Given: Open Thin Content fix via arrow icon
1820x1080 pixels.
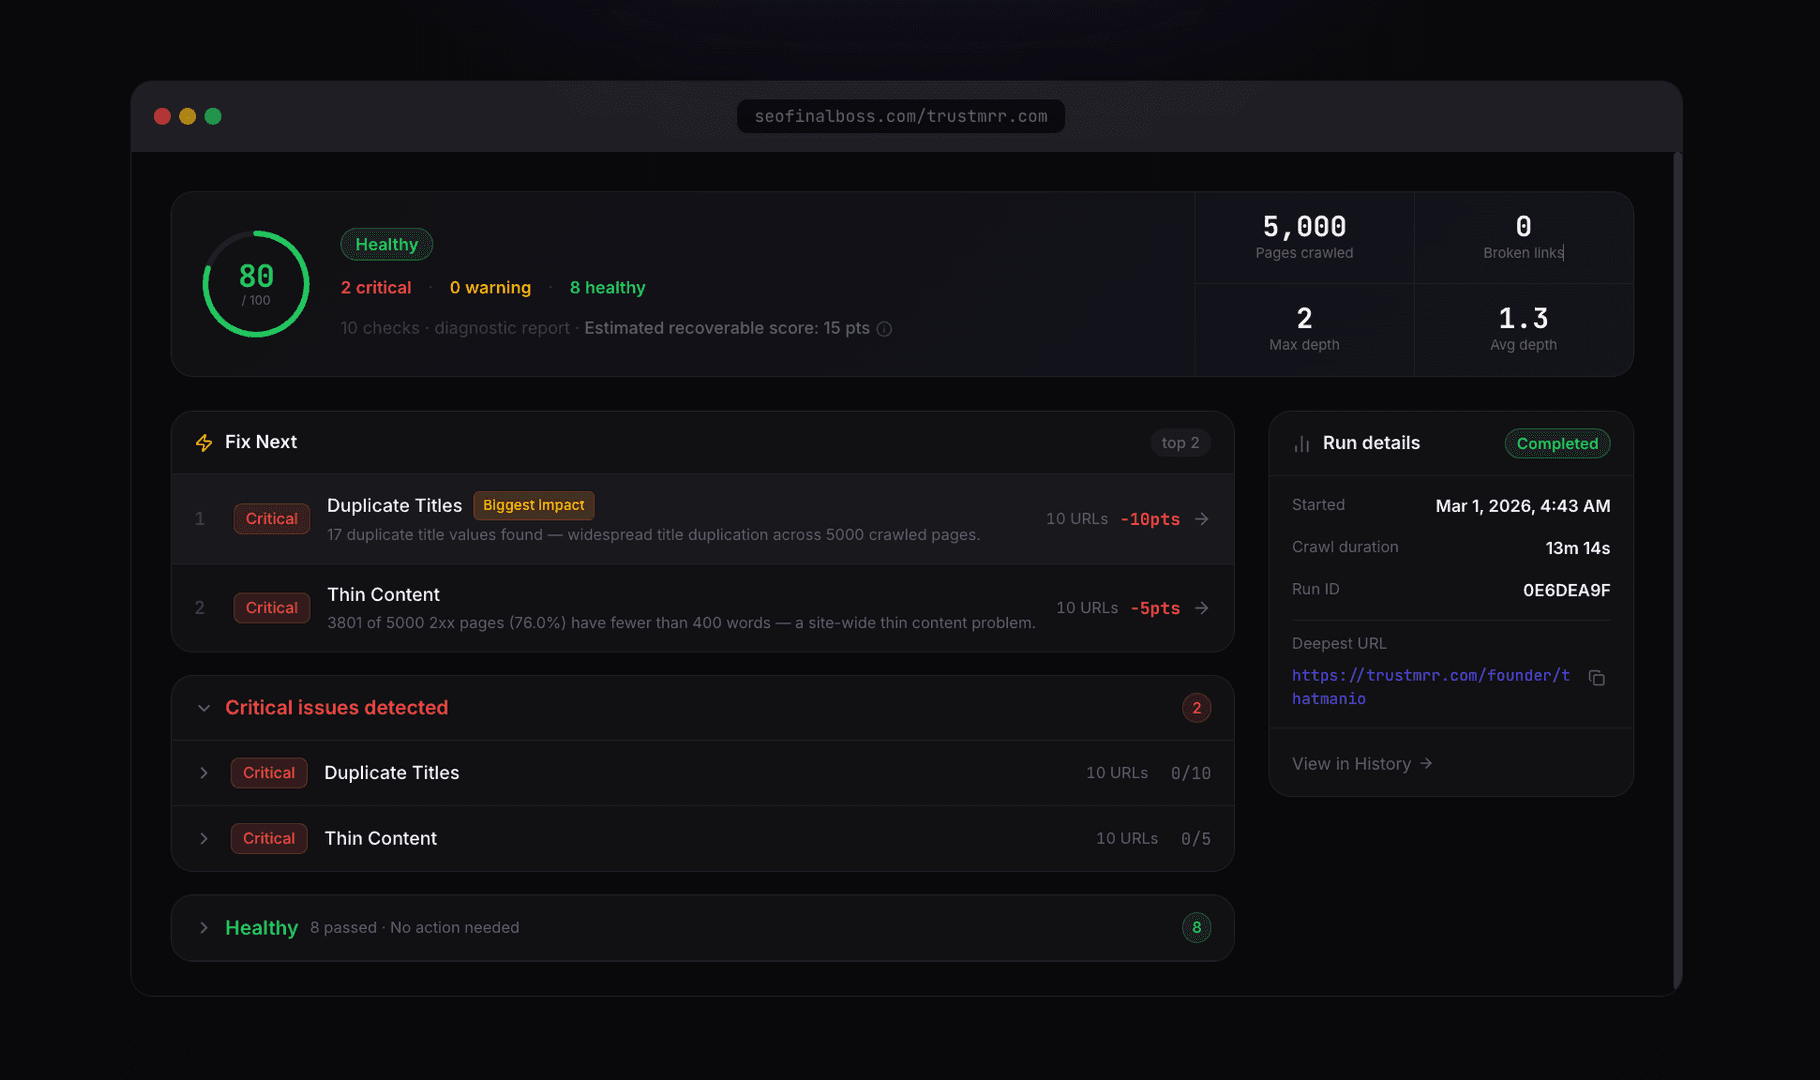Looking at the screenshot, I should point(1202,608).
